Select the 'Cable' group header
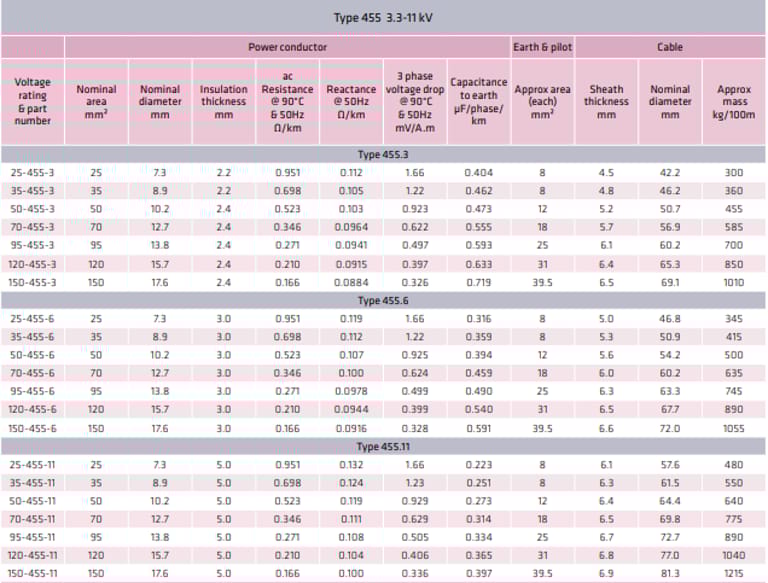Screen dimensions: 768x583 (x=670, y=47)
